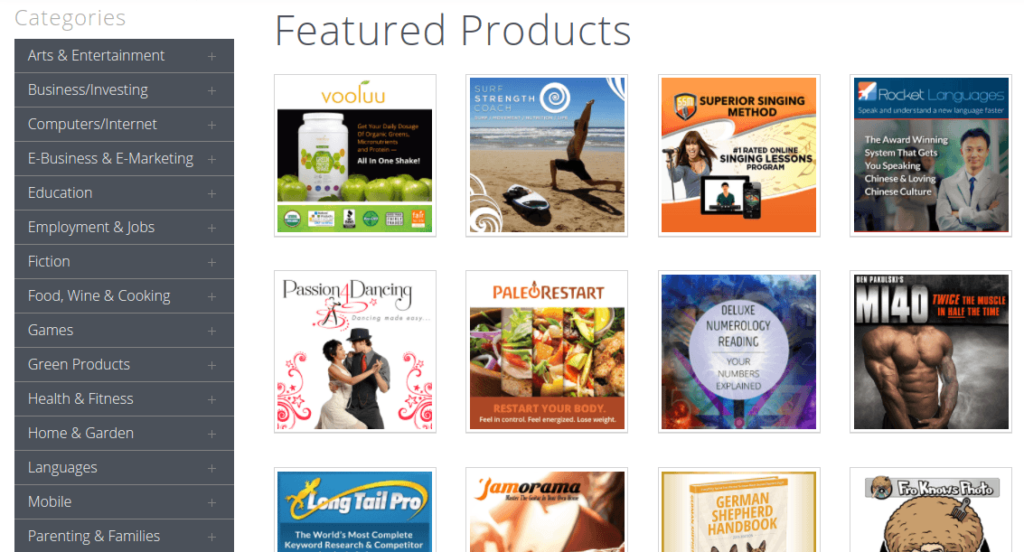The width and height of the screenshot is (1024, 552).
Task: Open the Rocket Languages product tile
Action: click(x=931, y=155)
